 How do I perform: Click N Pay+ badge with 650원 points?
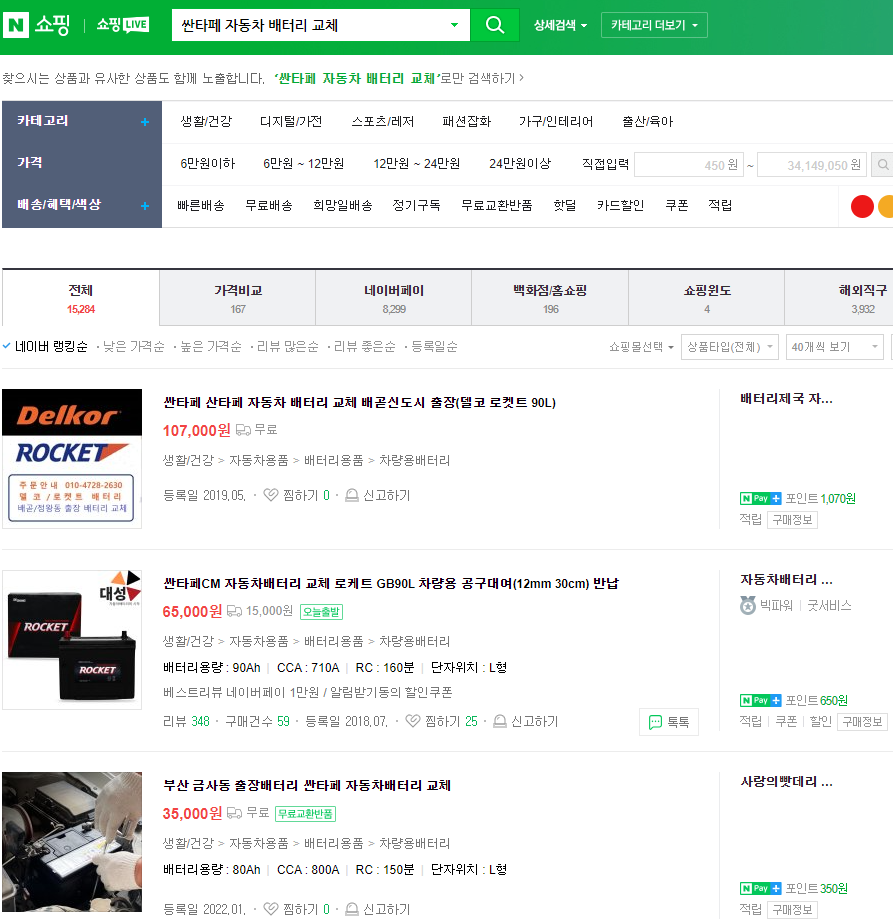(x=760, y=701)
